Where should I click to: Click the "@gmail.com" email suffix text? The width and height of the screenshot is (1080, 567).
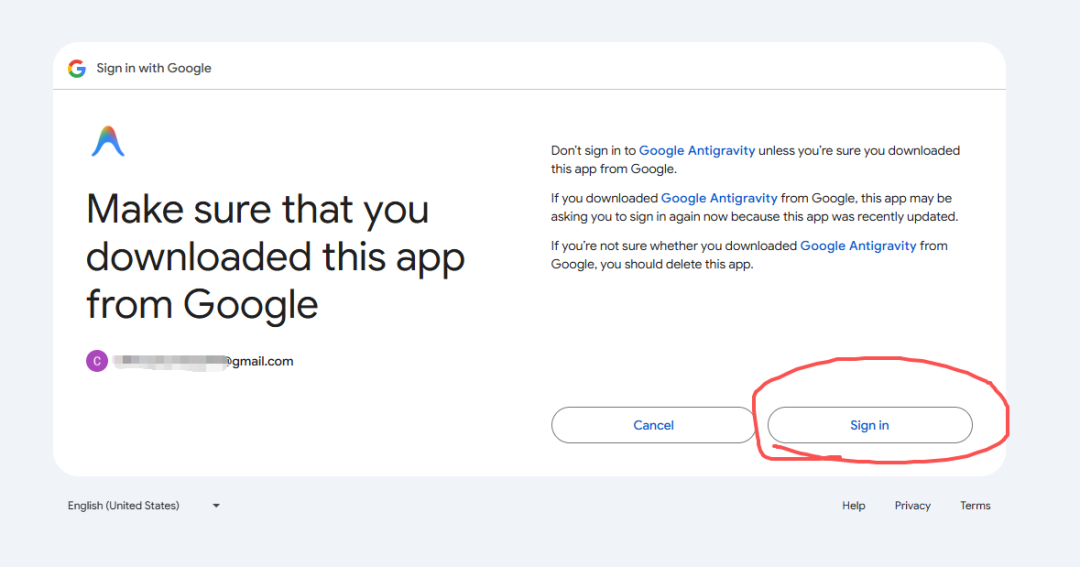pyautogui.click(x=258, y=361)
